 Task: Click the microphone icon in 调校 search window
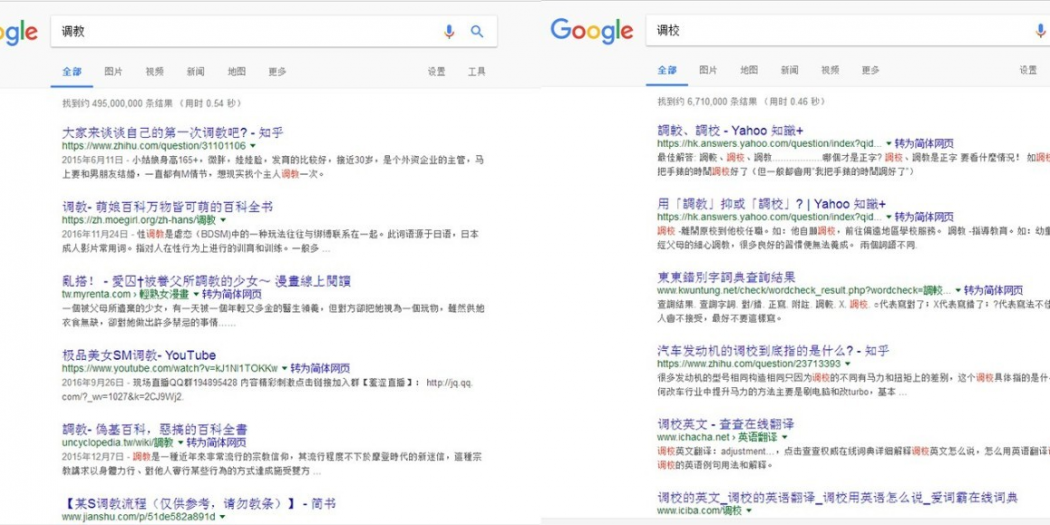click(x=1041, y=30)
